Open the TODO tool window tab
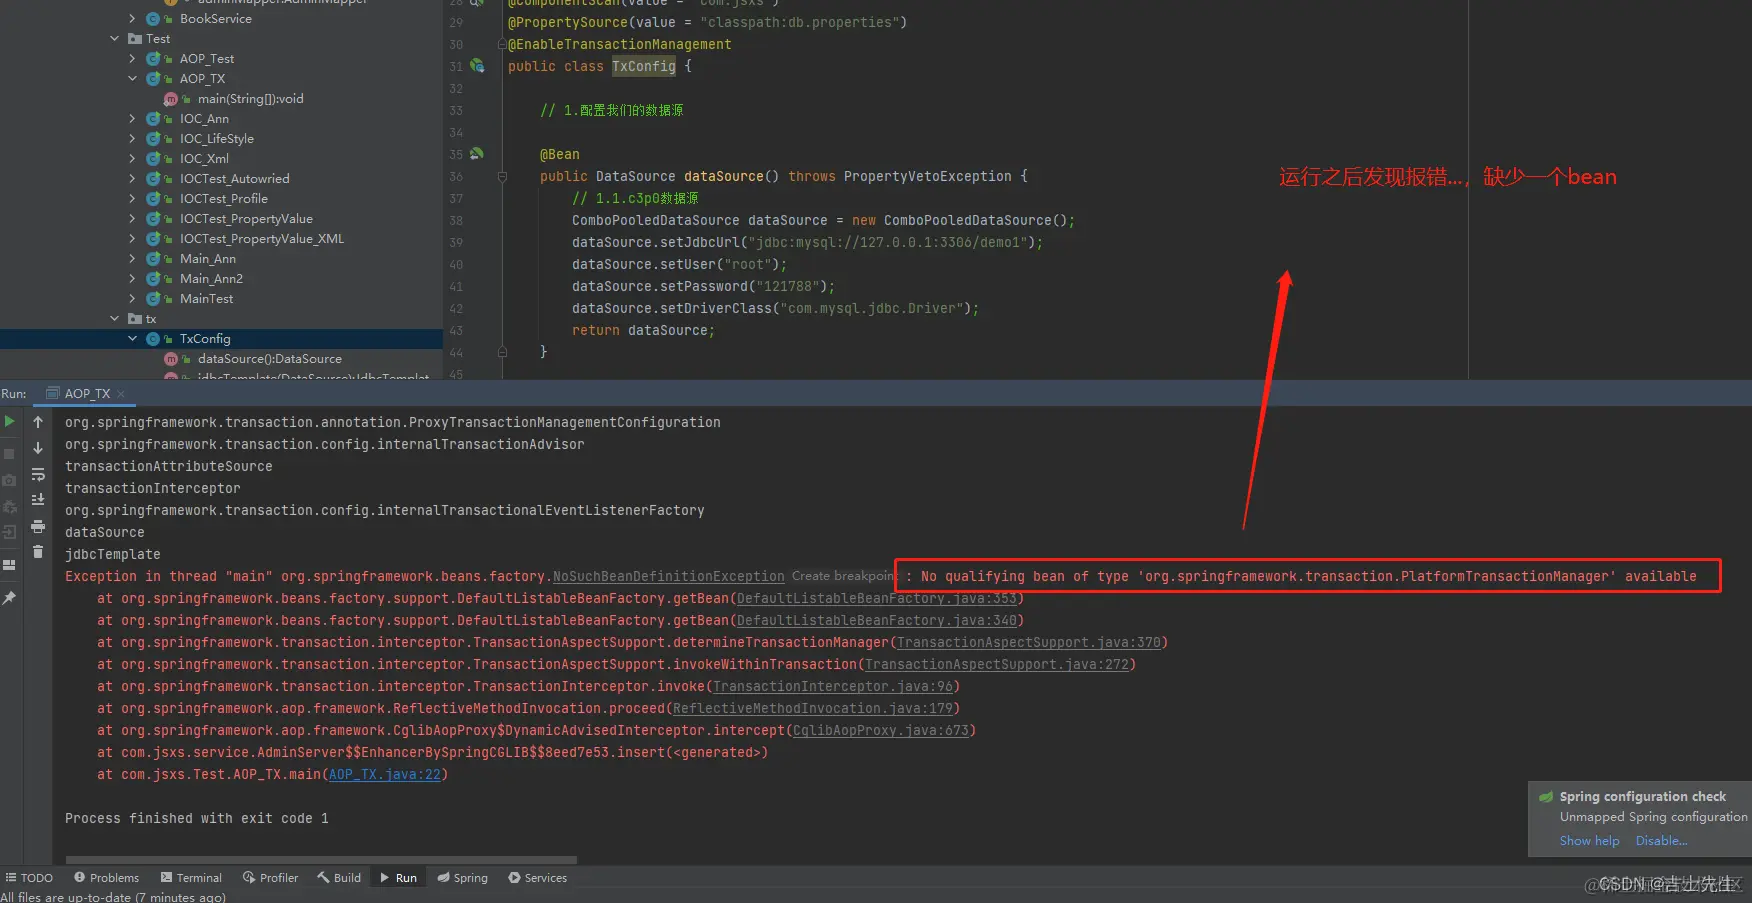Screen dimensions: 1752x903 (x=29, y=878)
